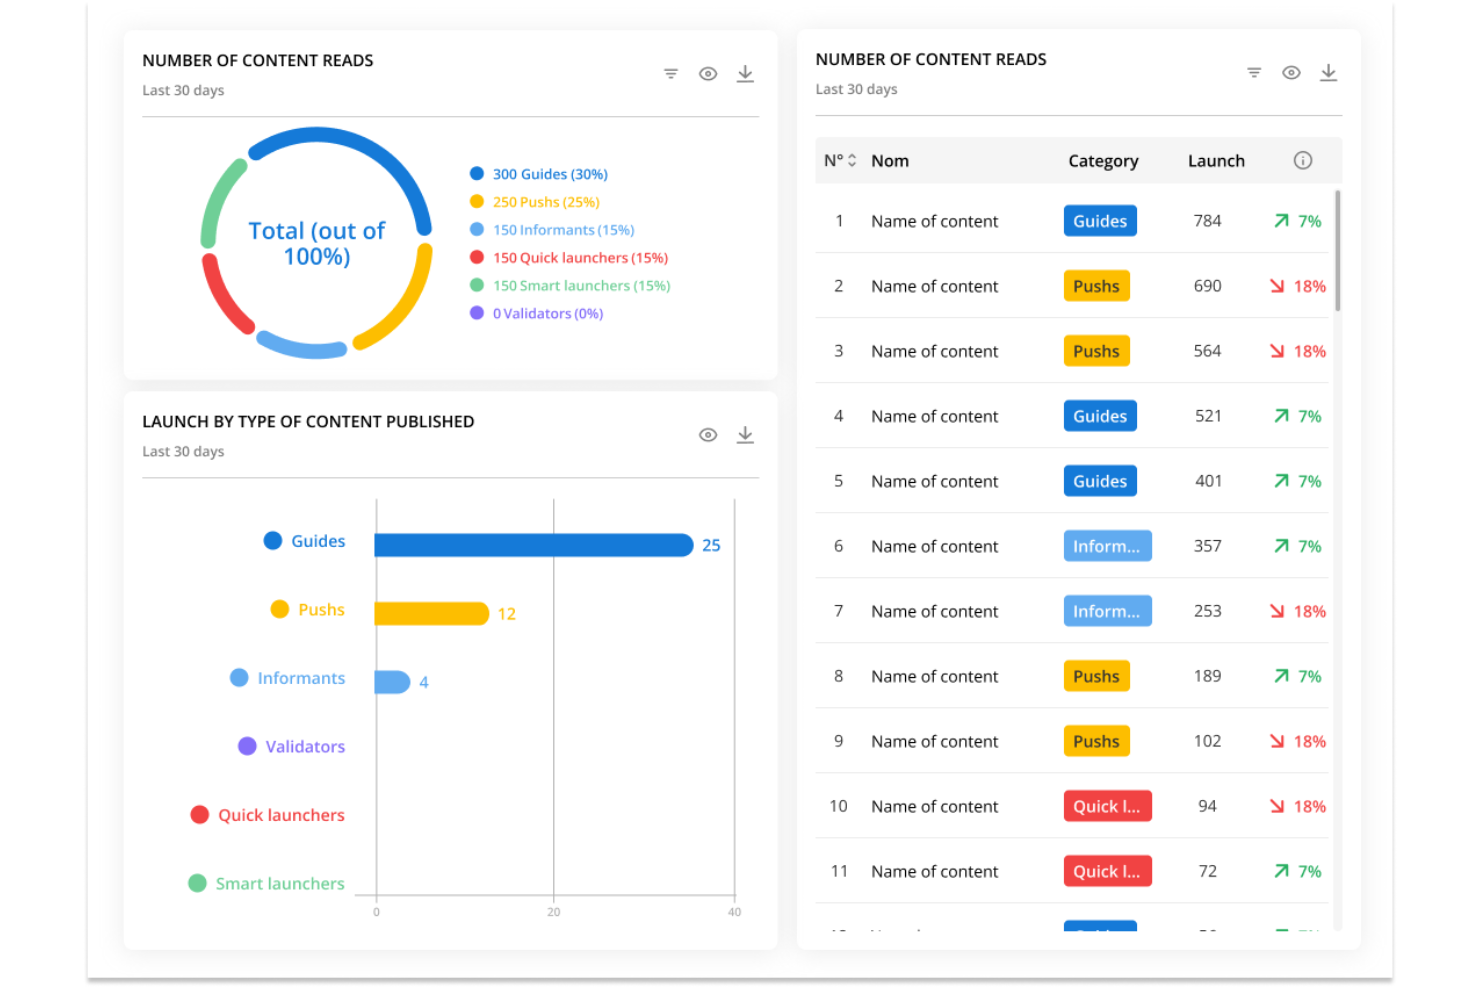Click the Nom column header
Viewport: 1480px width, 987px height.
(890, 161)
